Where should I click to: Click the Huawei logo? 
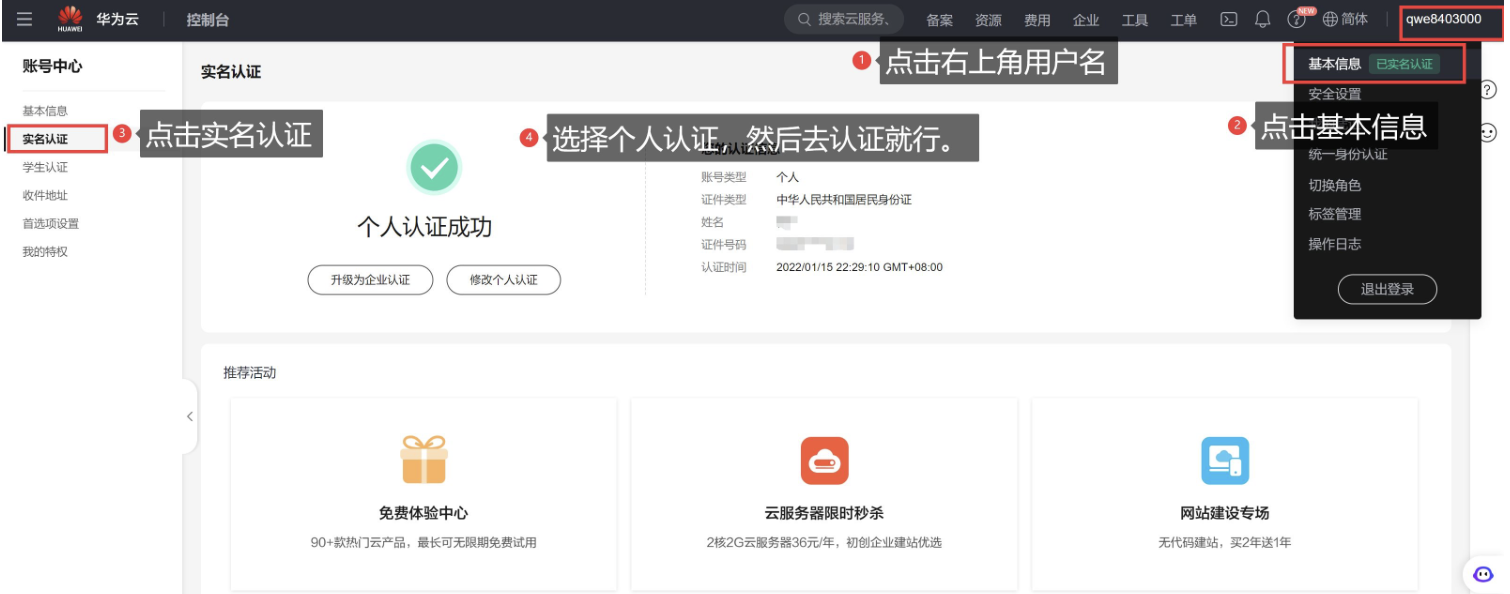tap(70, 19)
